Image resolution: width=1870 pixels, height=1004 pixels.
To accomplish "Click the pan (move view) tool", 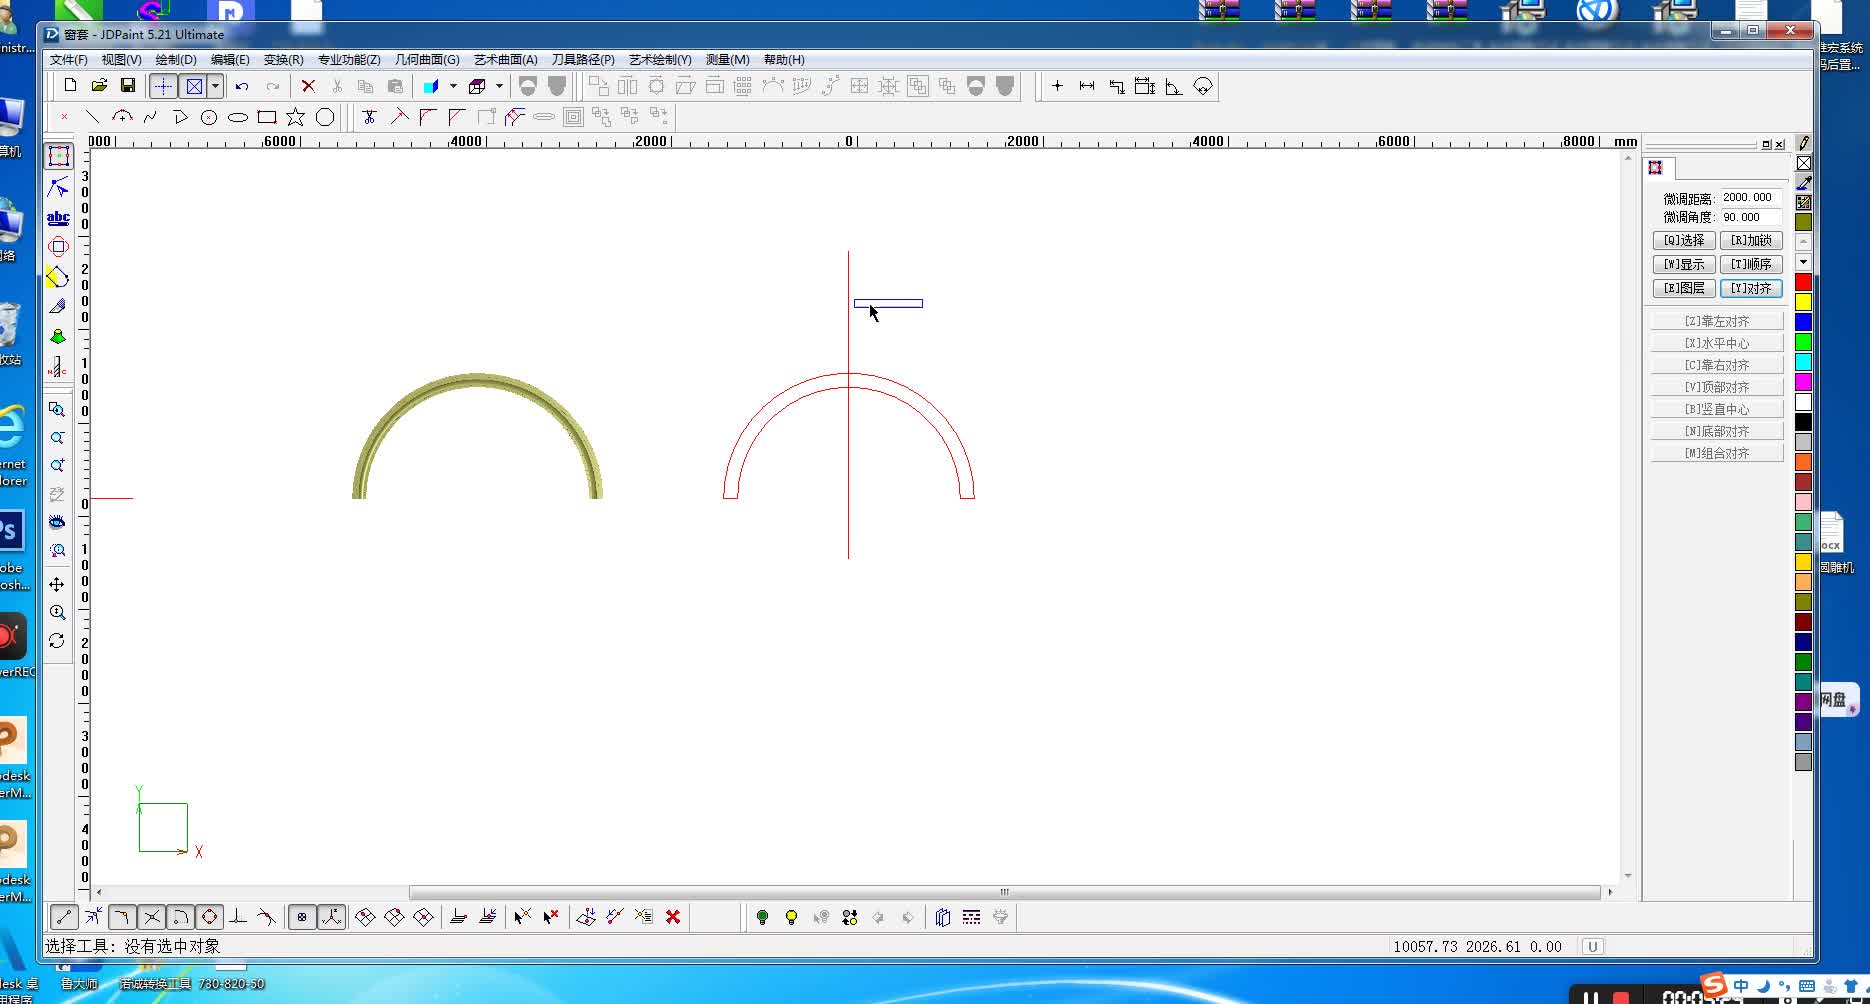I will point(57,584).
